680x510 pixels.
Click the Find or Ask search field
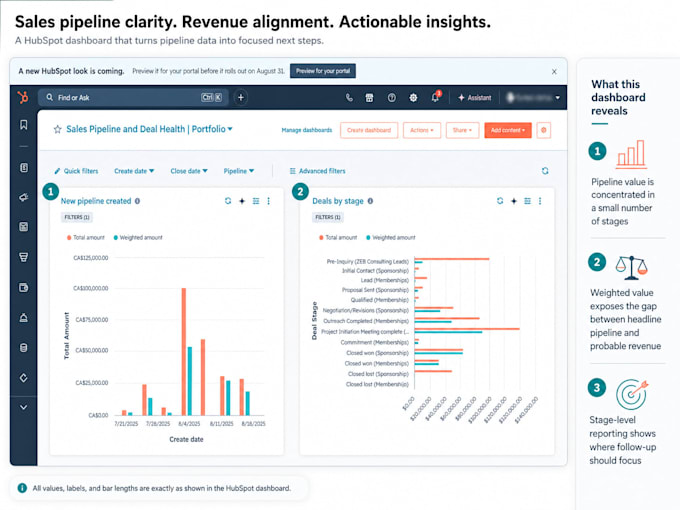[132, 98]
